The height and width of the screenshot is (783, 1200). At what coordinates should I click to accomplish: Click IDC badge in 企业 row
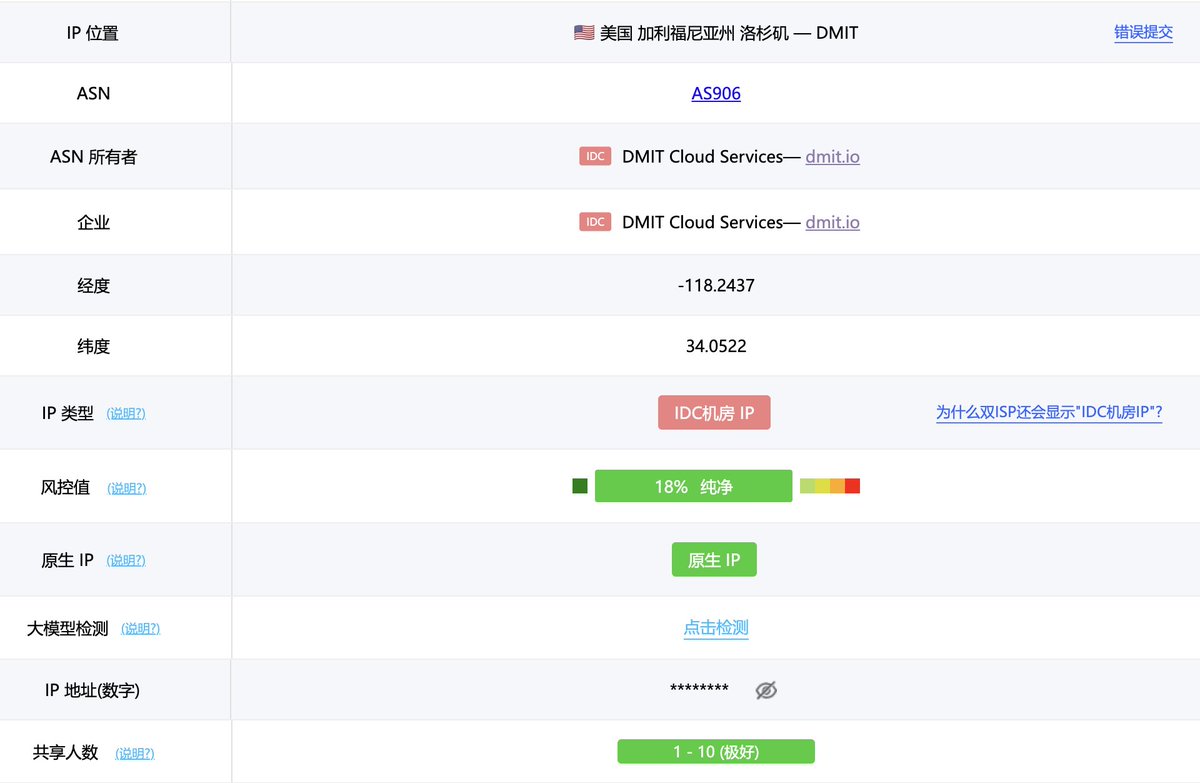point(595,222)
